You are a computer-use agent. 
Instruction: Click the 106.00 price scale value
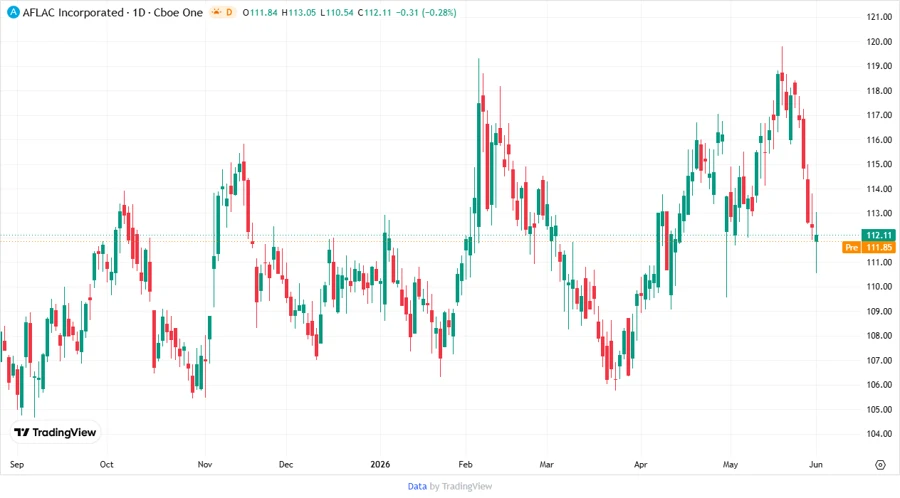click(879, 385)
